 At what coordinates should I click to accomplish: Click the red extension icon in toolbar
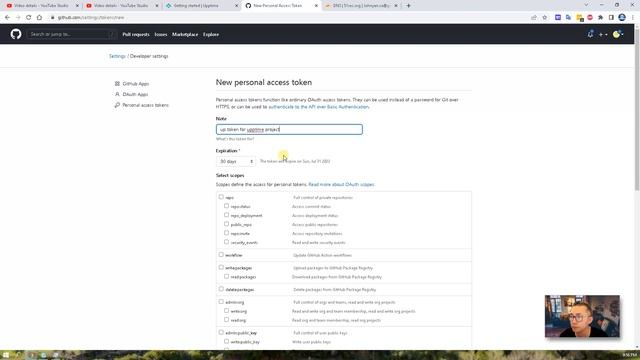click(590, 18)
